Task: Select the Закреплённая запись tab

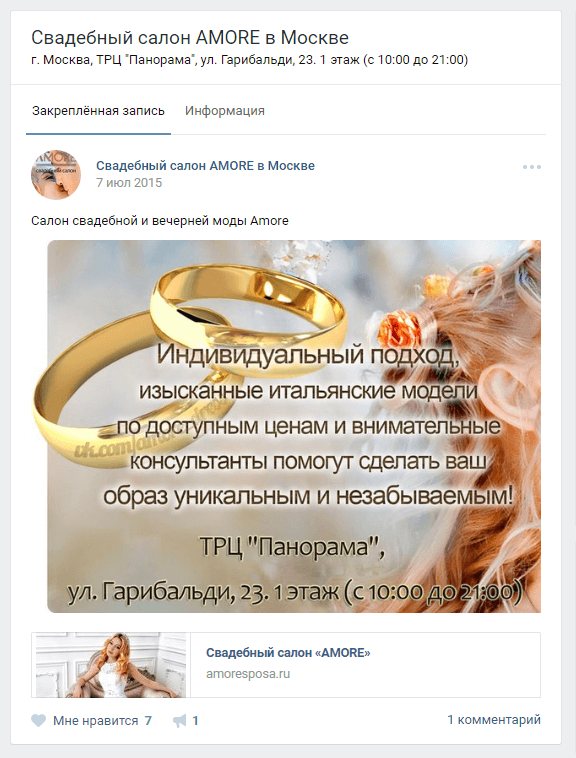Action: point(98,111)
